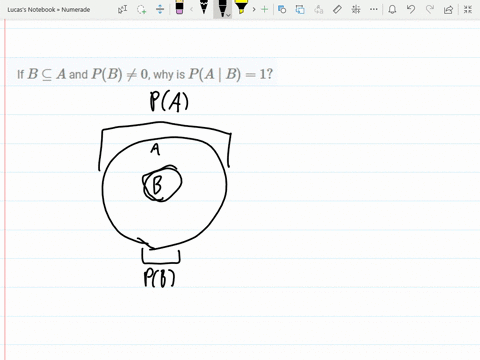Image resolution: width=480 pixels, height=360 pixels.
Task: Click the Ink to Text icon
Action: click(319, 9)
